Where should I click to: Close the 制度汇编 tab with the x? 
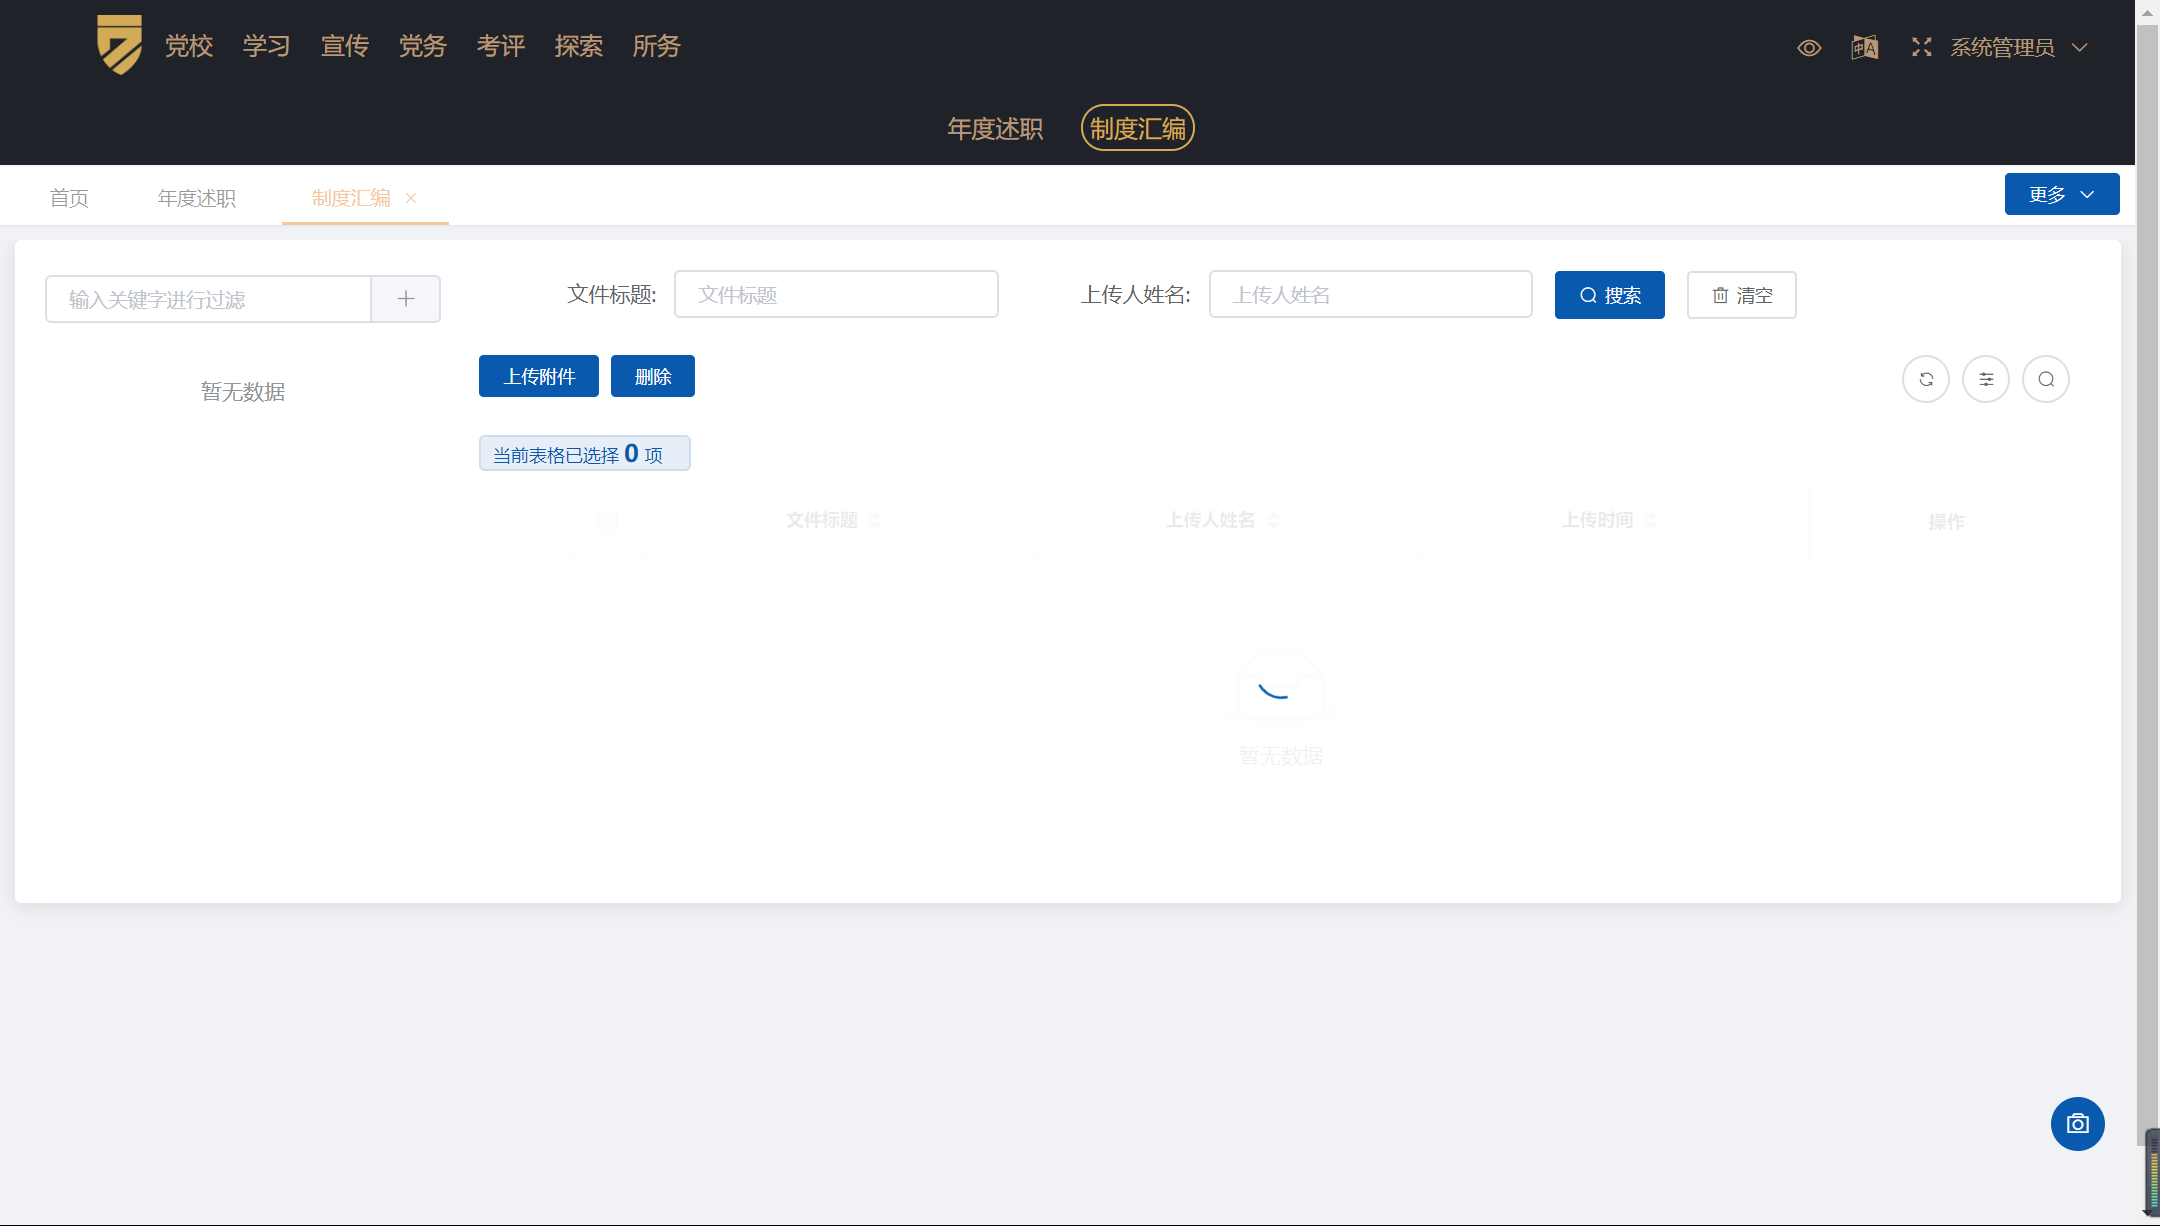[x=411, y=198]
